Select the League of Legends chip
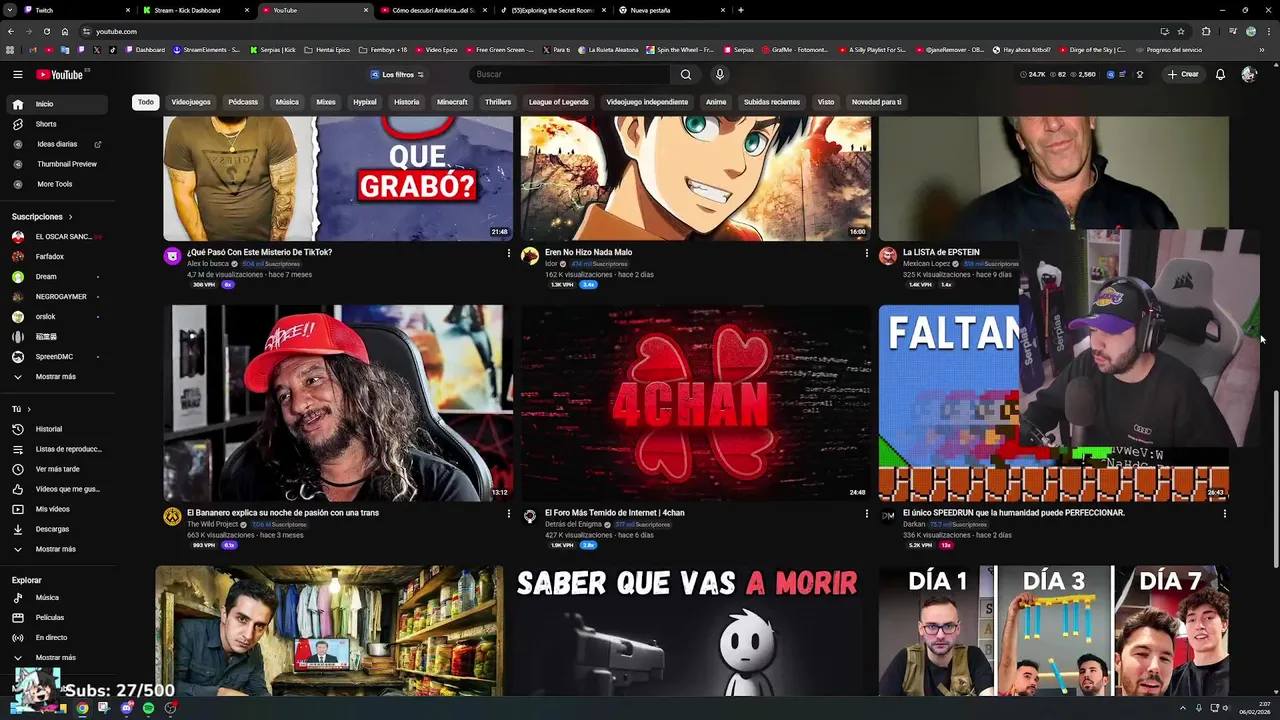 (558, 102)
